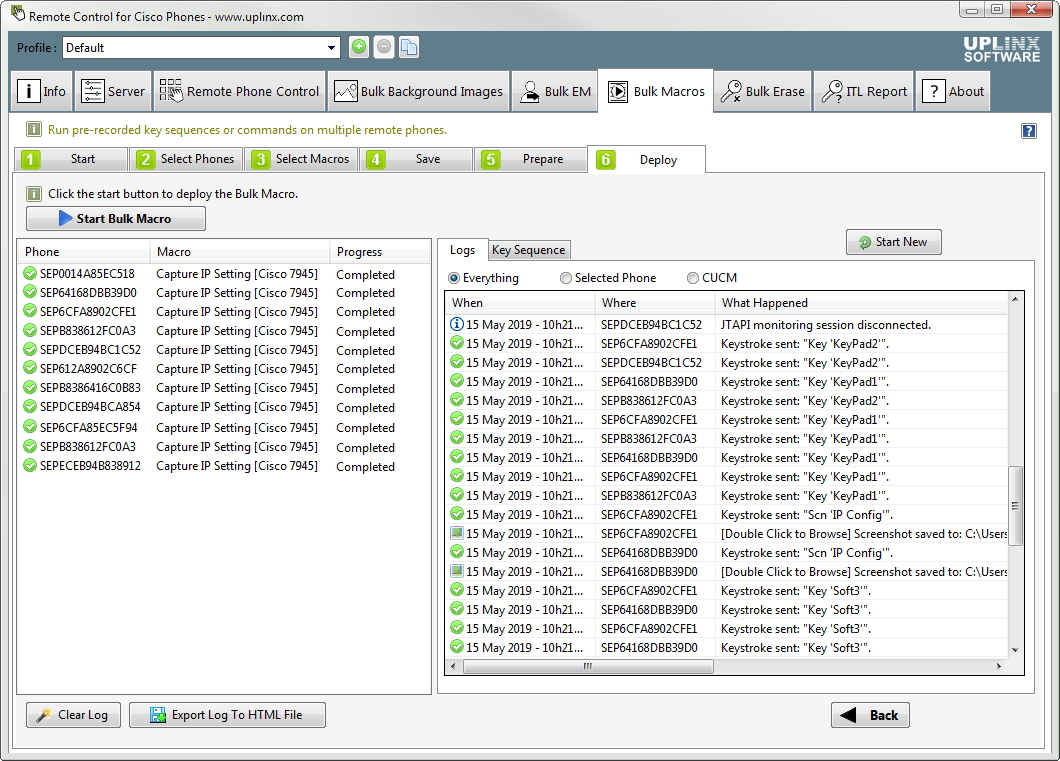Switch to the Logs tab

(462, 250)
